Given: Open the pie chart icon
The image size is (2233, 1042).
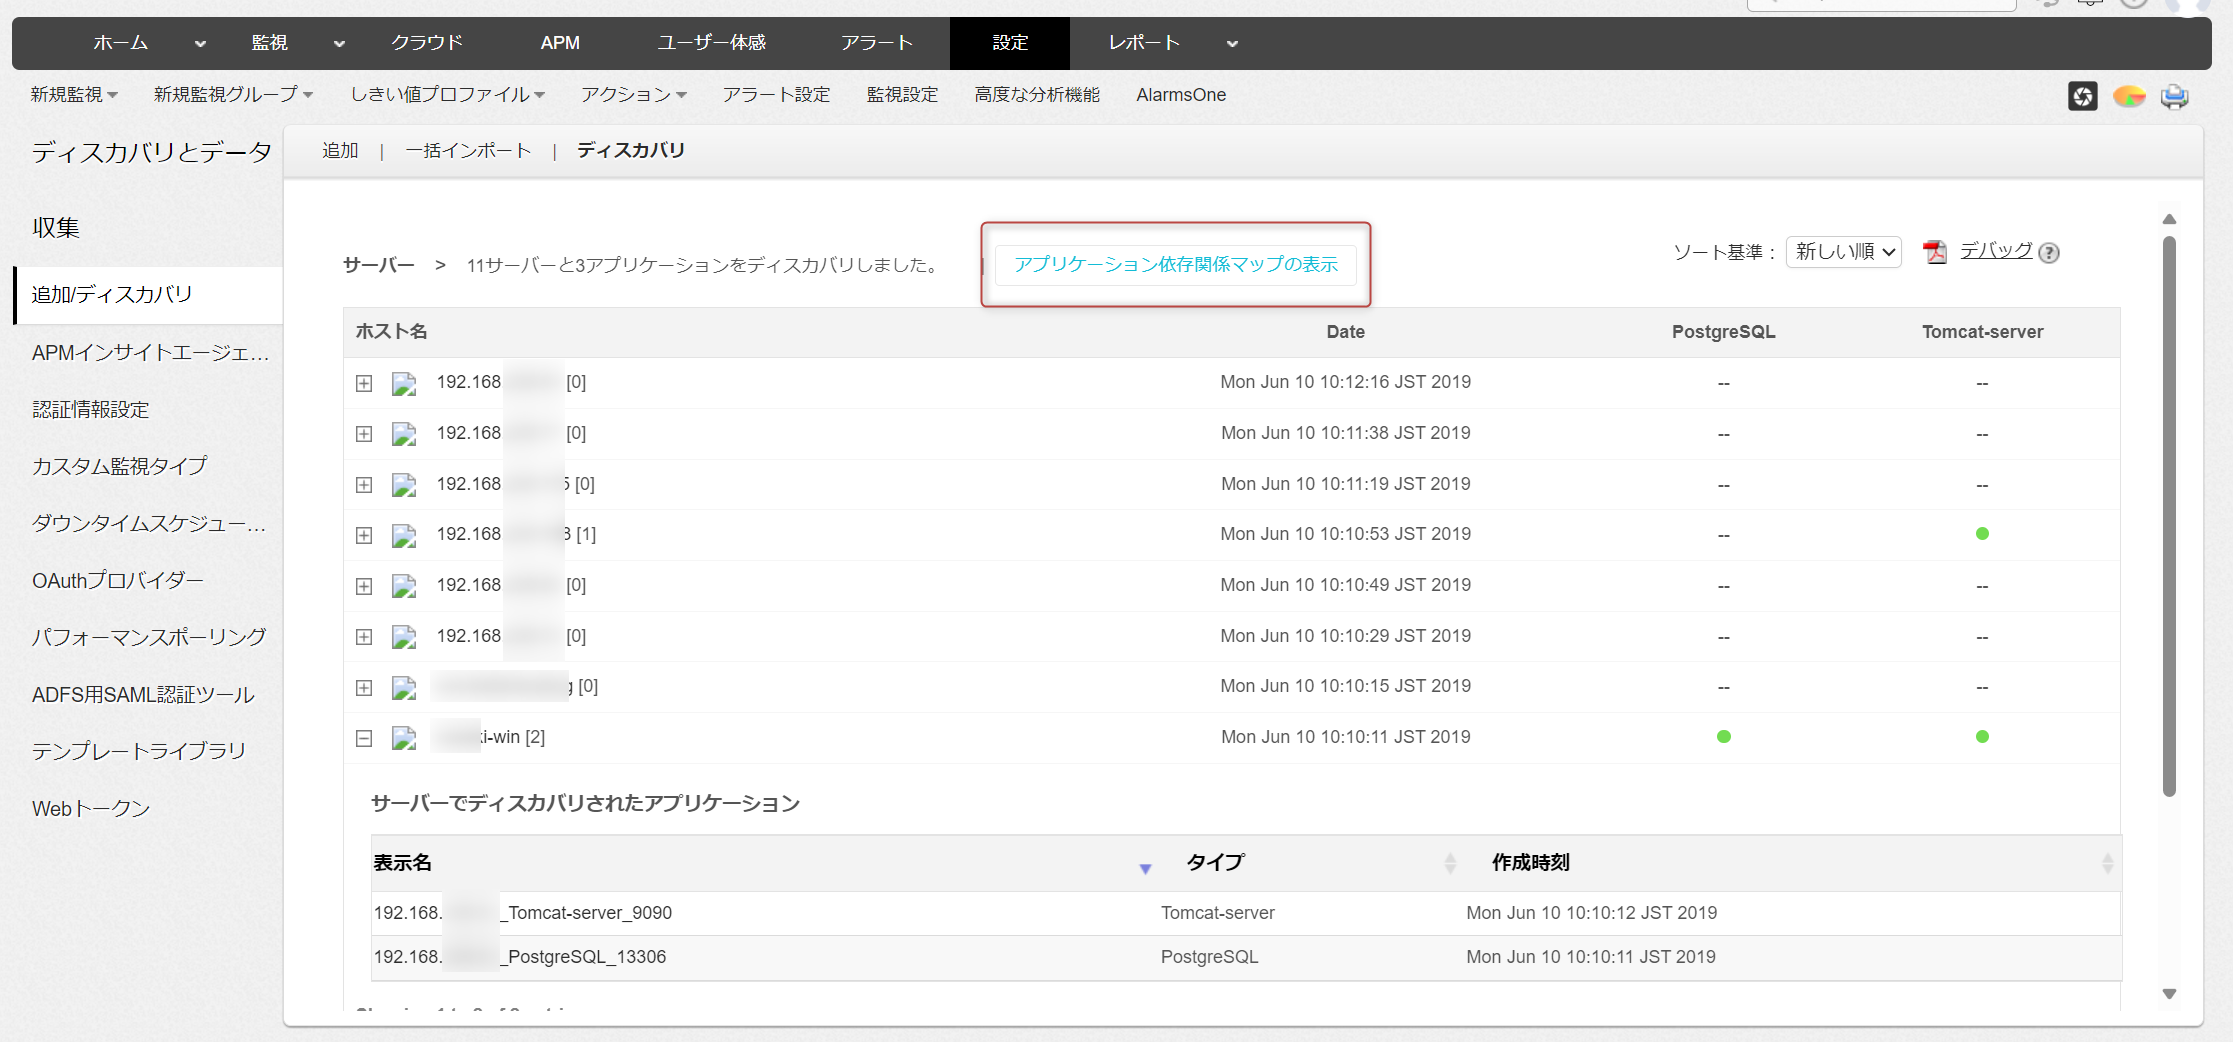Looking at the screenshot, I should [2129, 96].
